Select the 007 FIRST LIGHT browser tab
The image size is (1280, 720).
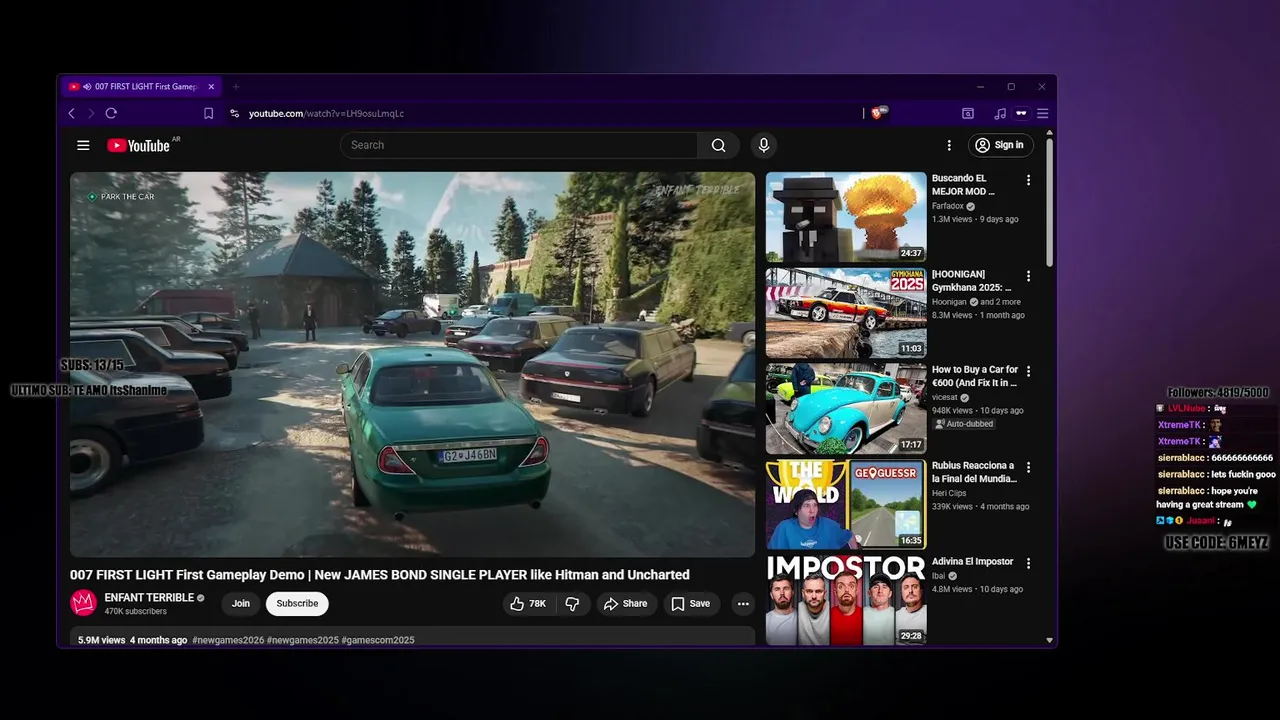pos(141,87)
